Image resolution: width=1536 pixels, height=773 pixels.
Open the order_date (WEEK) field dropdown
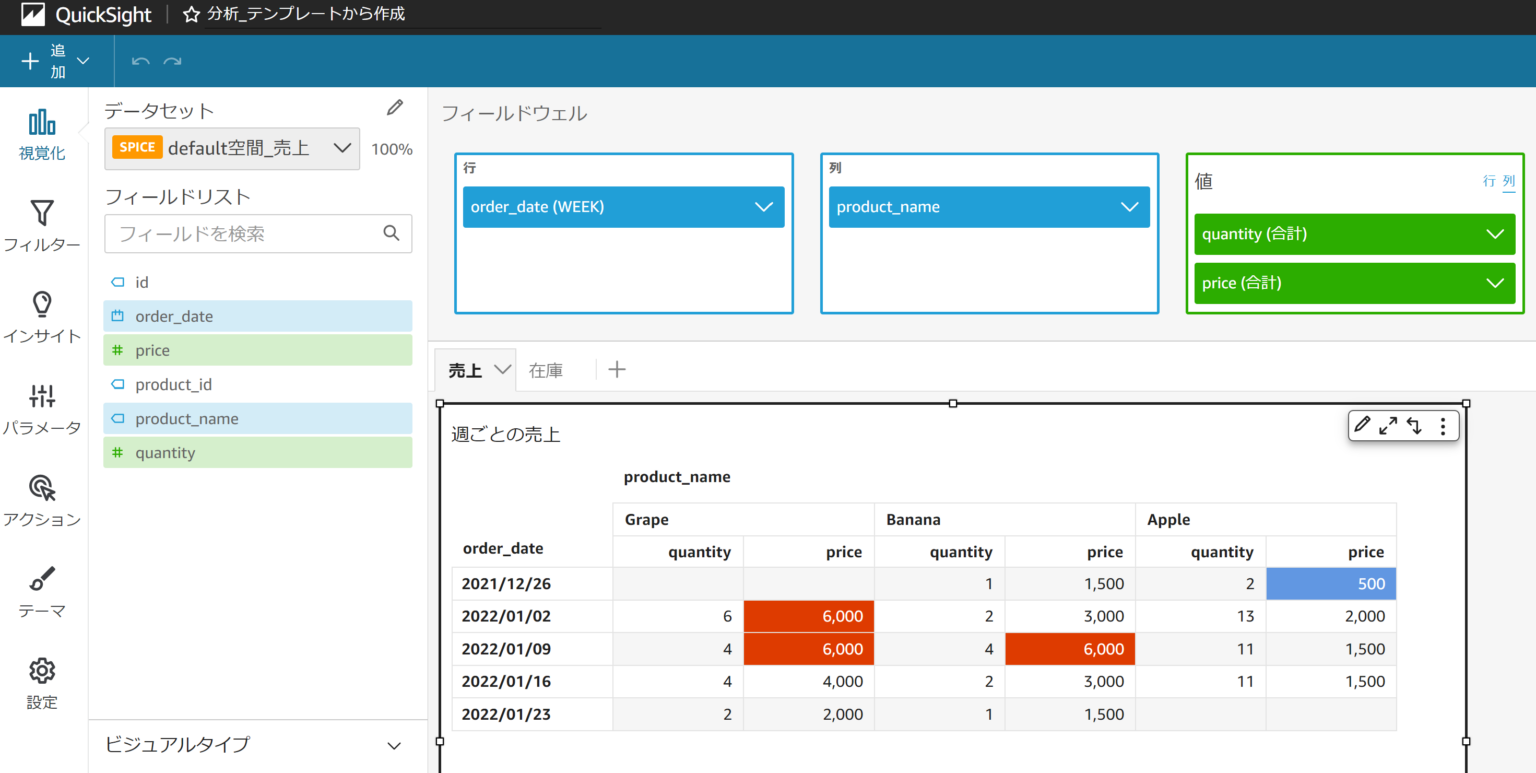point(765,206)
